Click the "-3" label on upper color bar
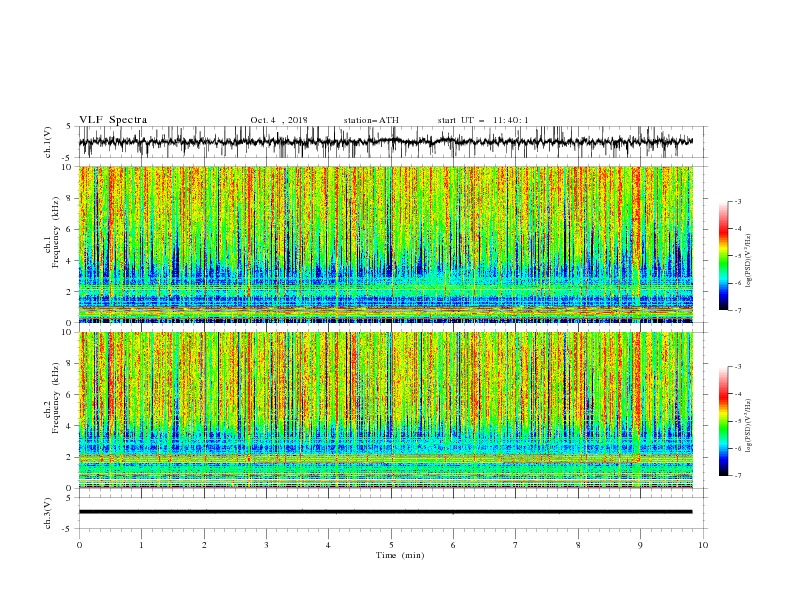Viewport: 792px width, 612px height. [738, 201]
